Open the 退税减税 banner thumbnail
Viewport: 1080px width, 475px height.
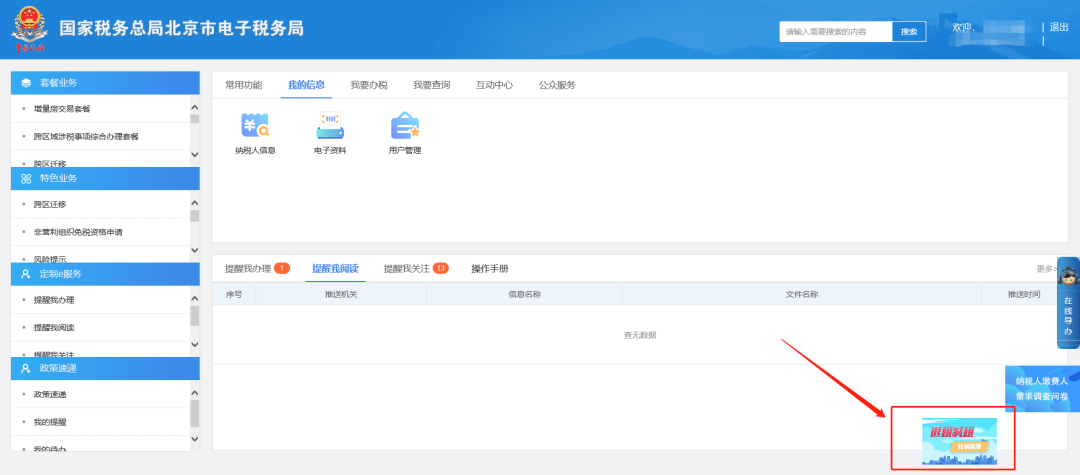(x=959, y=441)
